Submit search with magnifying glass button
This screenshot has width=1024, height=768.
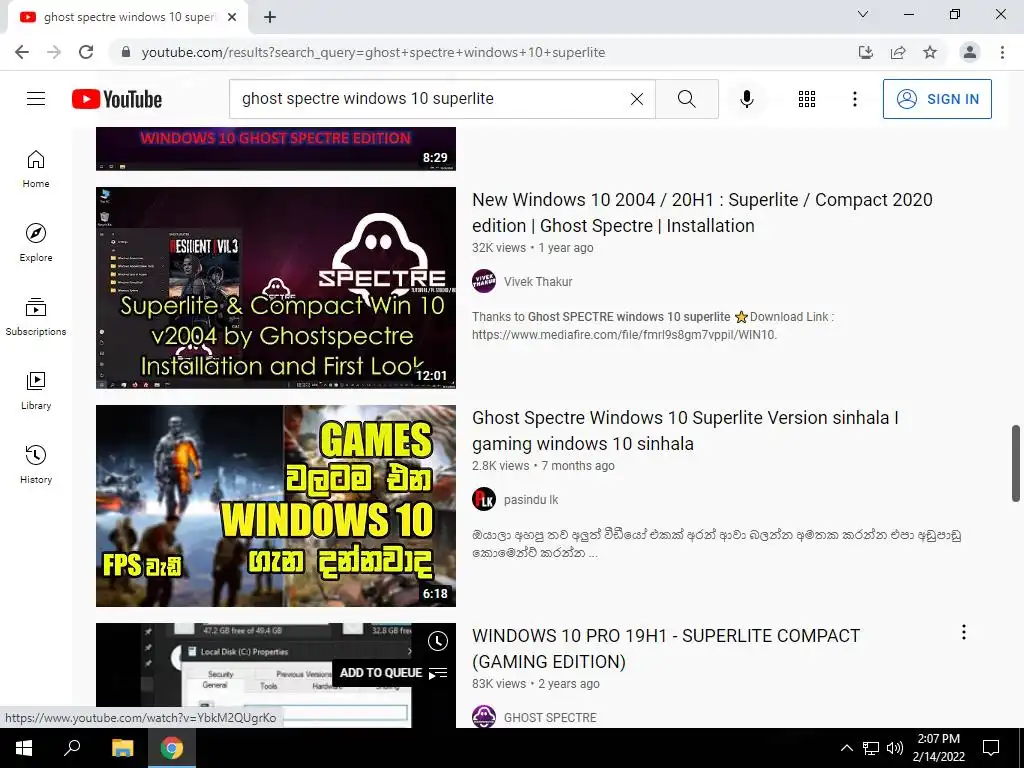(x=686, y=99)
